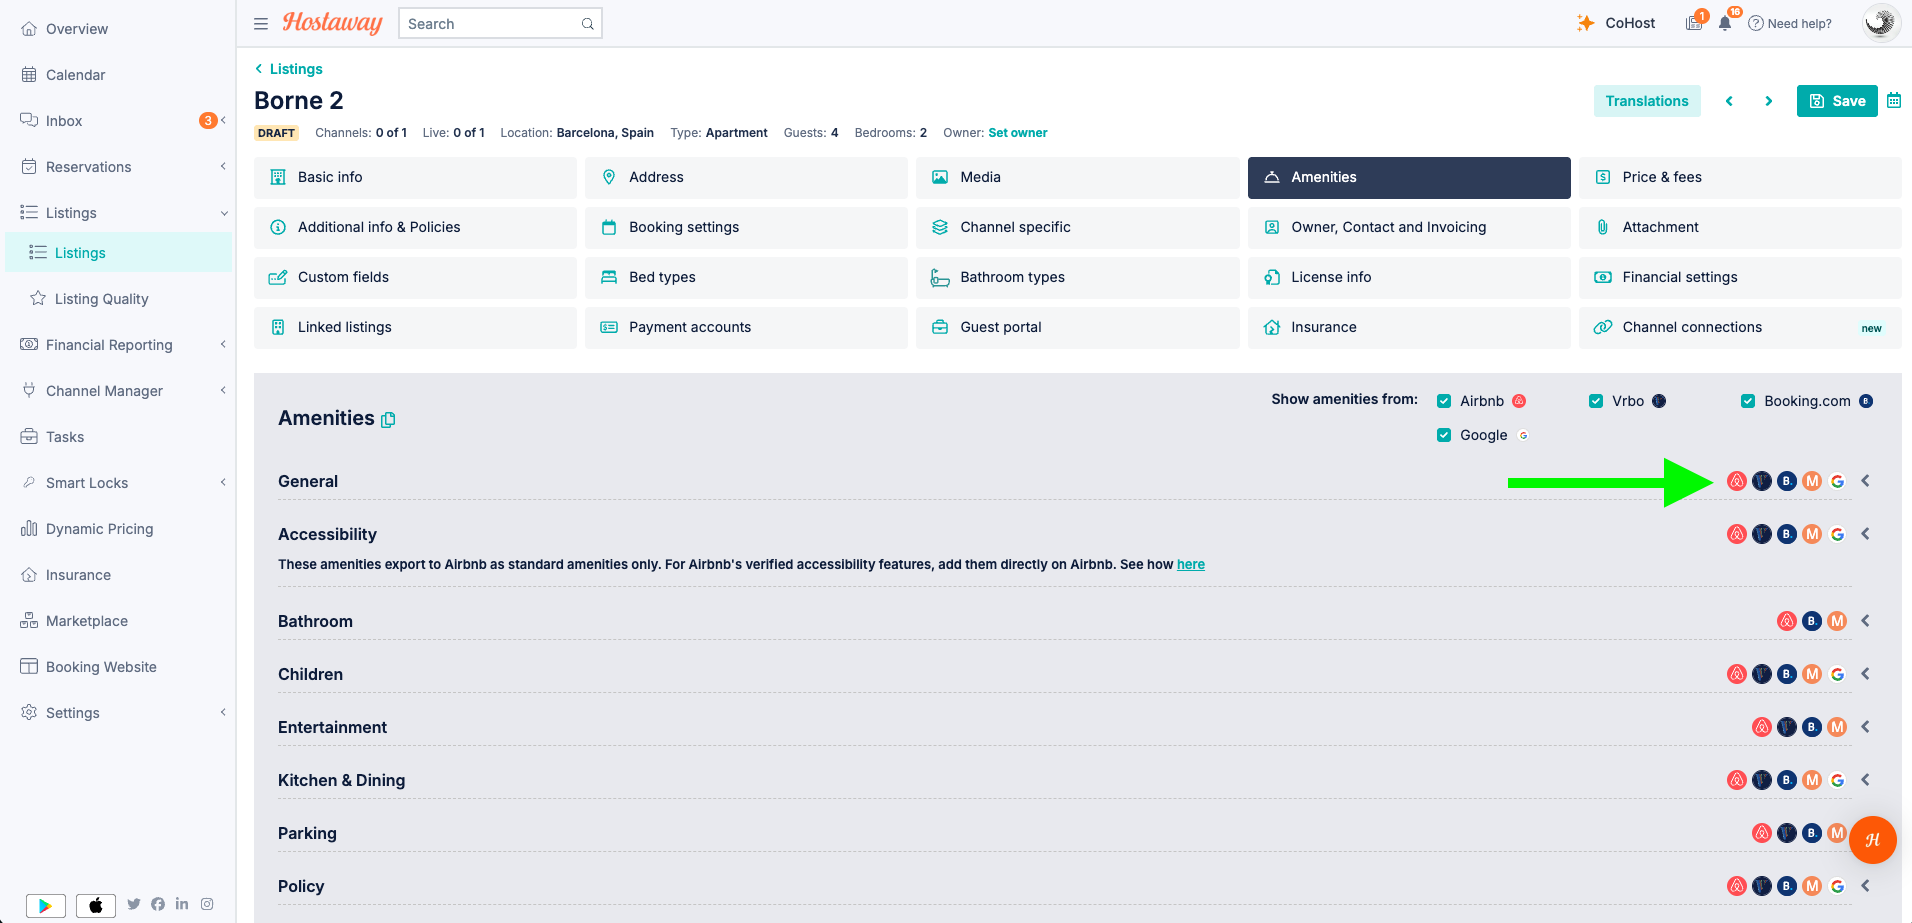The height and width of the screenshot is (923, 1912).
Task: Click the orange Hostaway chat bubble
Action: click(x=1872, y=840)
